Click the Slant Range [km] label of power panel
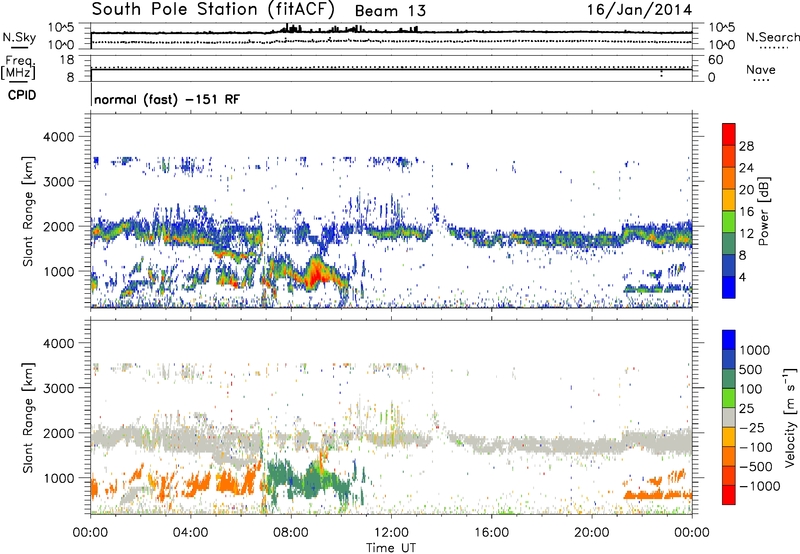 (x=28, y=211)
